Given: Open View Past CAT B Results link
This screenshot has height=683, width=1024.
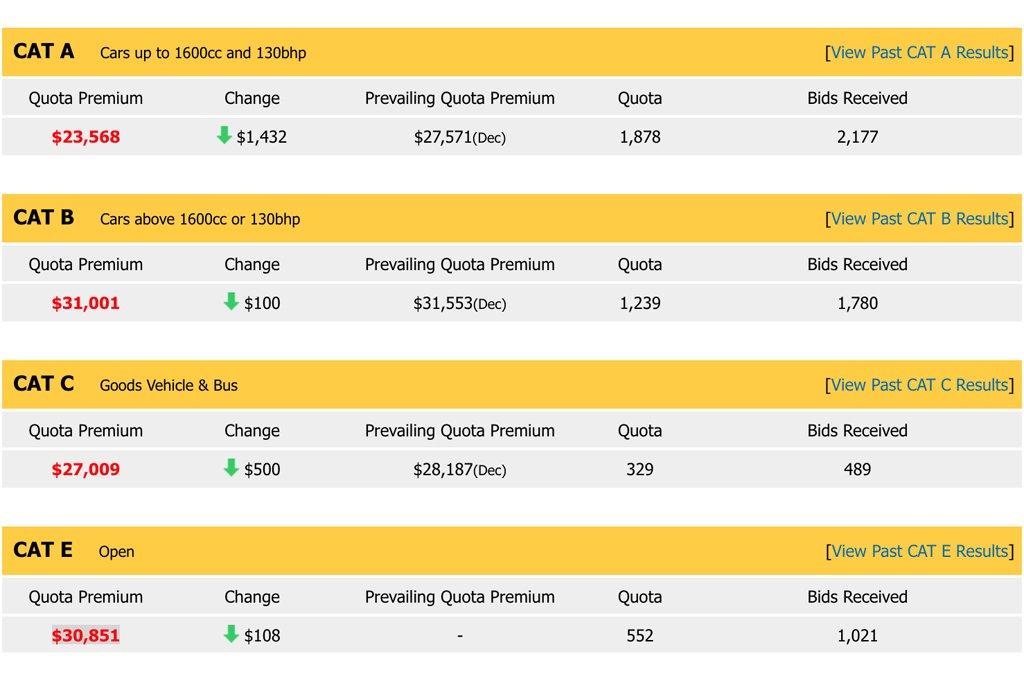Looking at the screenshot, I should 919,218.
